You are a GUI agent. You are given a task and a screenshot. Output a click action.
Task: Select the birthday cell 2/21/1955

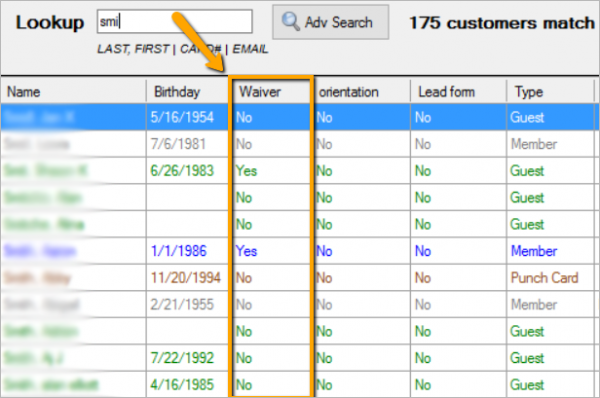tap(182, 305)
